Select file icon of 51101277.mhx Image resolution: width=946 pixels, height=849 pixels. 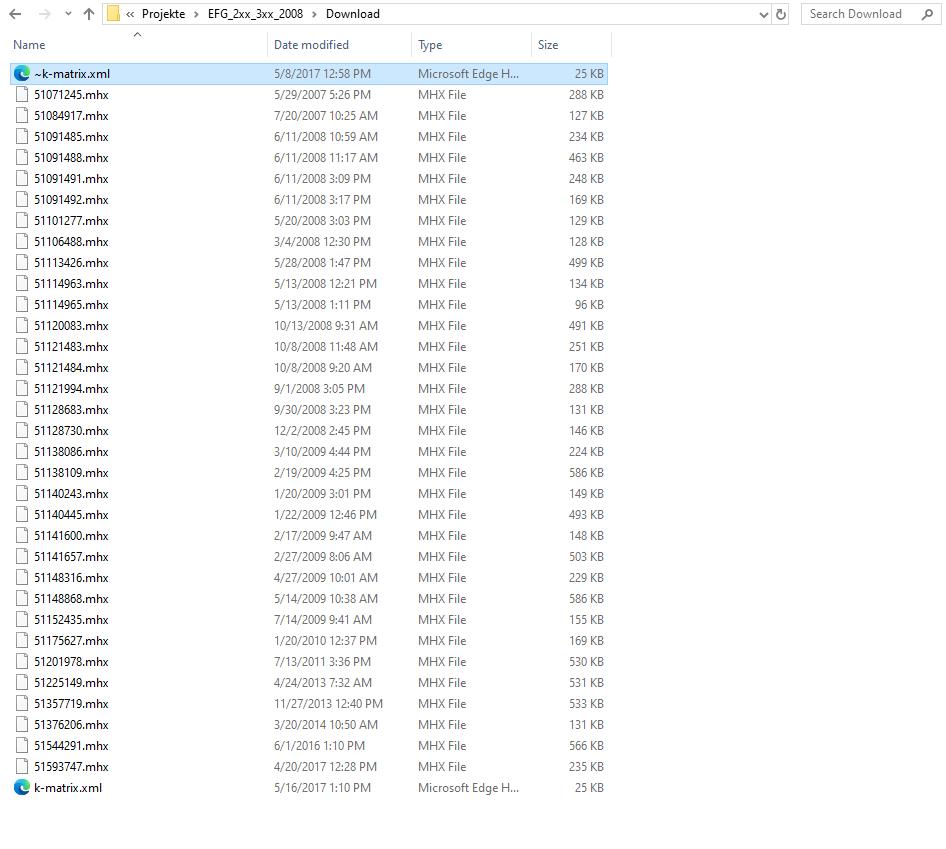22,221
